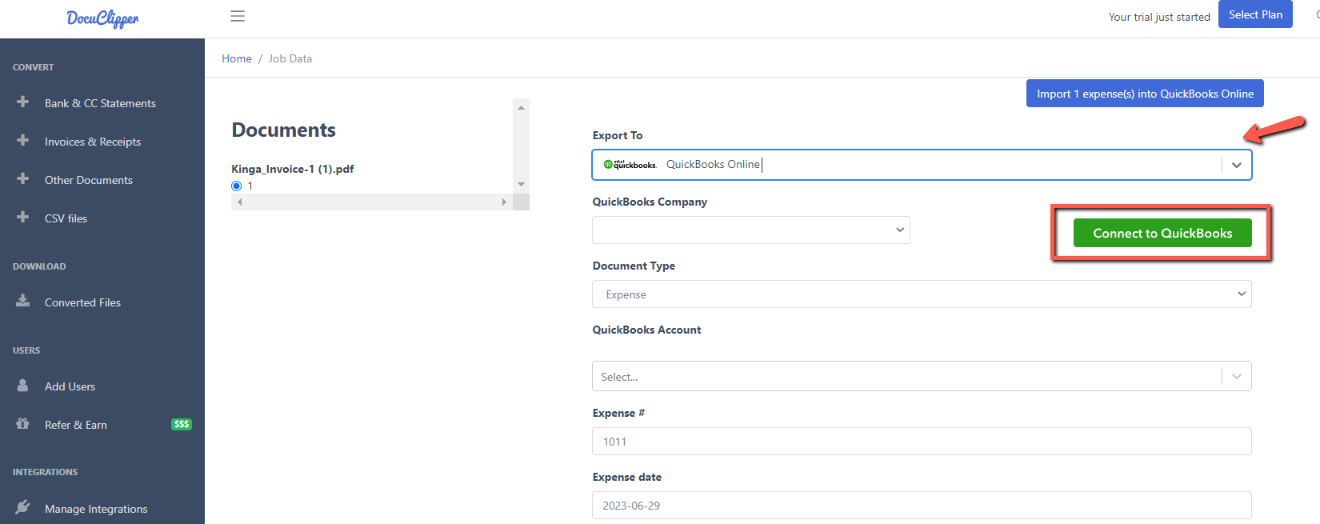The width and height of the screenshot is (1320, 524).
Task: Open the QuickBooks Company dropdown
Action: pyautogui.click(x=751, y=230)
